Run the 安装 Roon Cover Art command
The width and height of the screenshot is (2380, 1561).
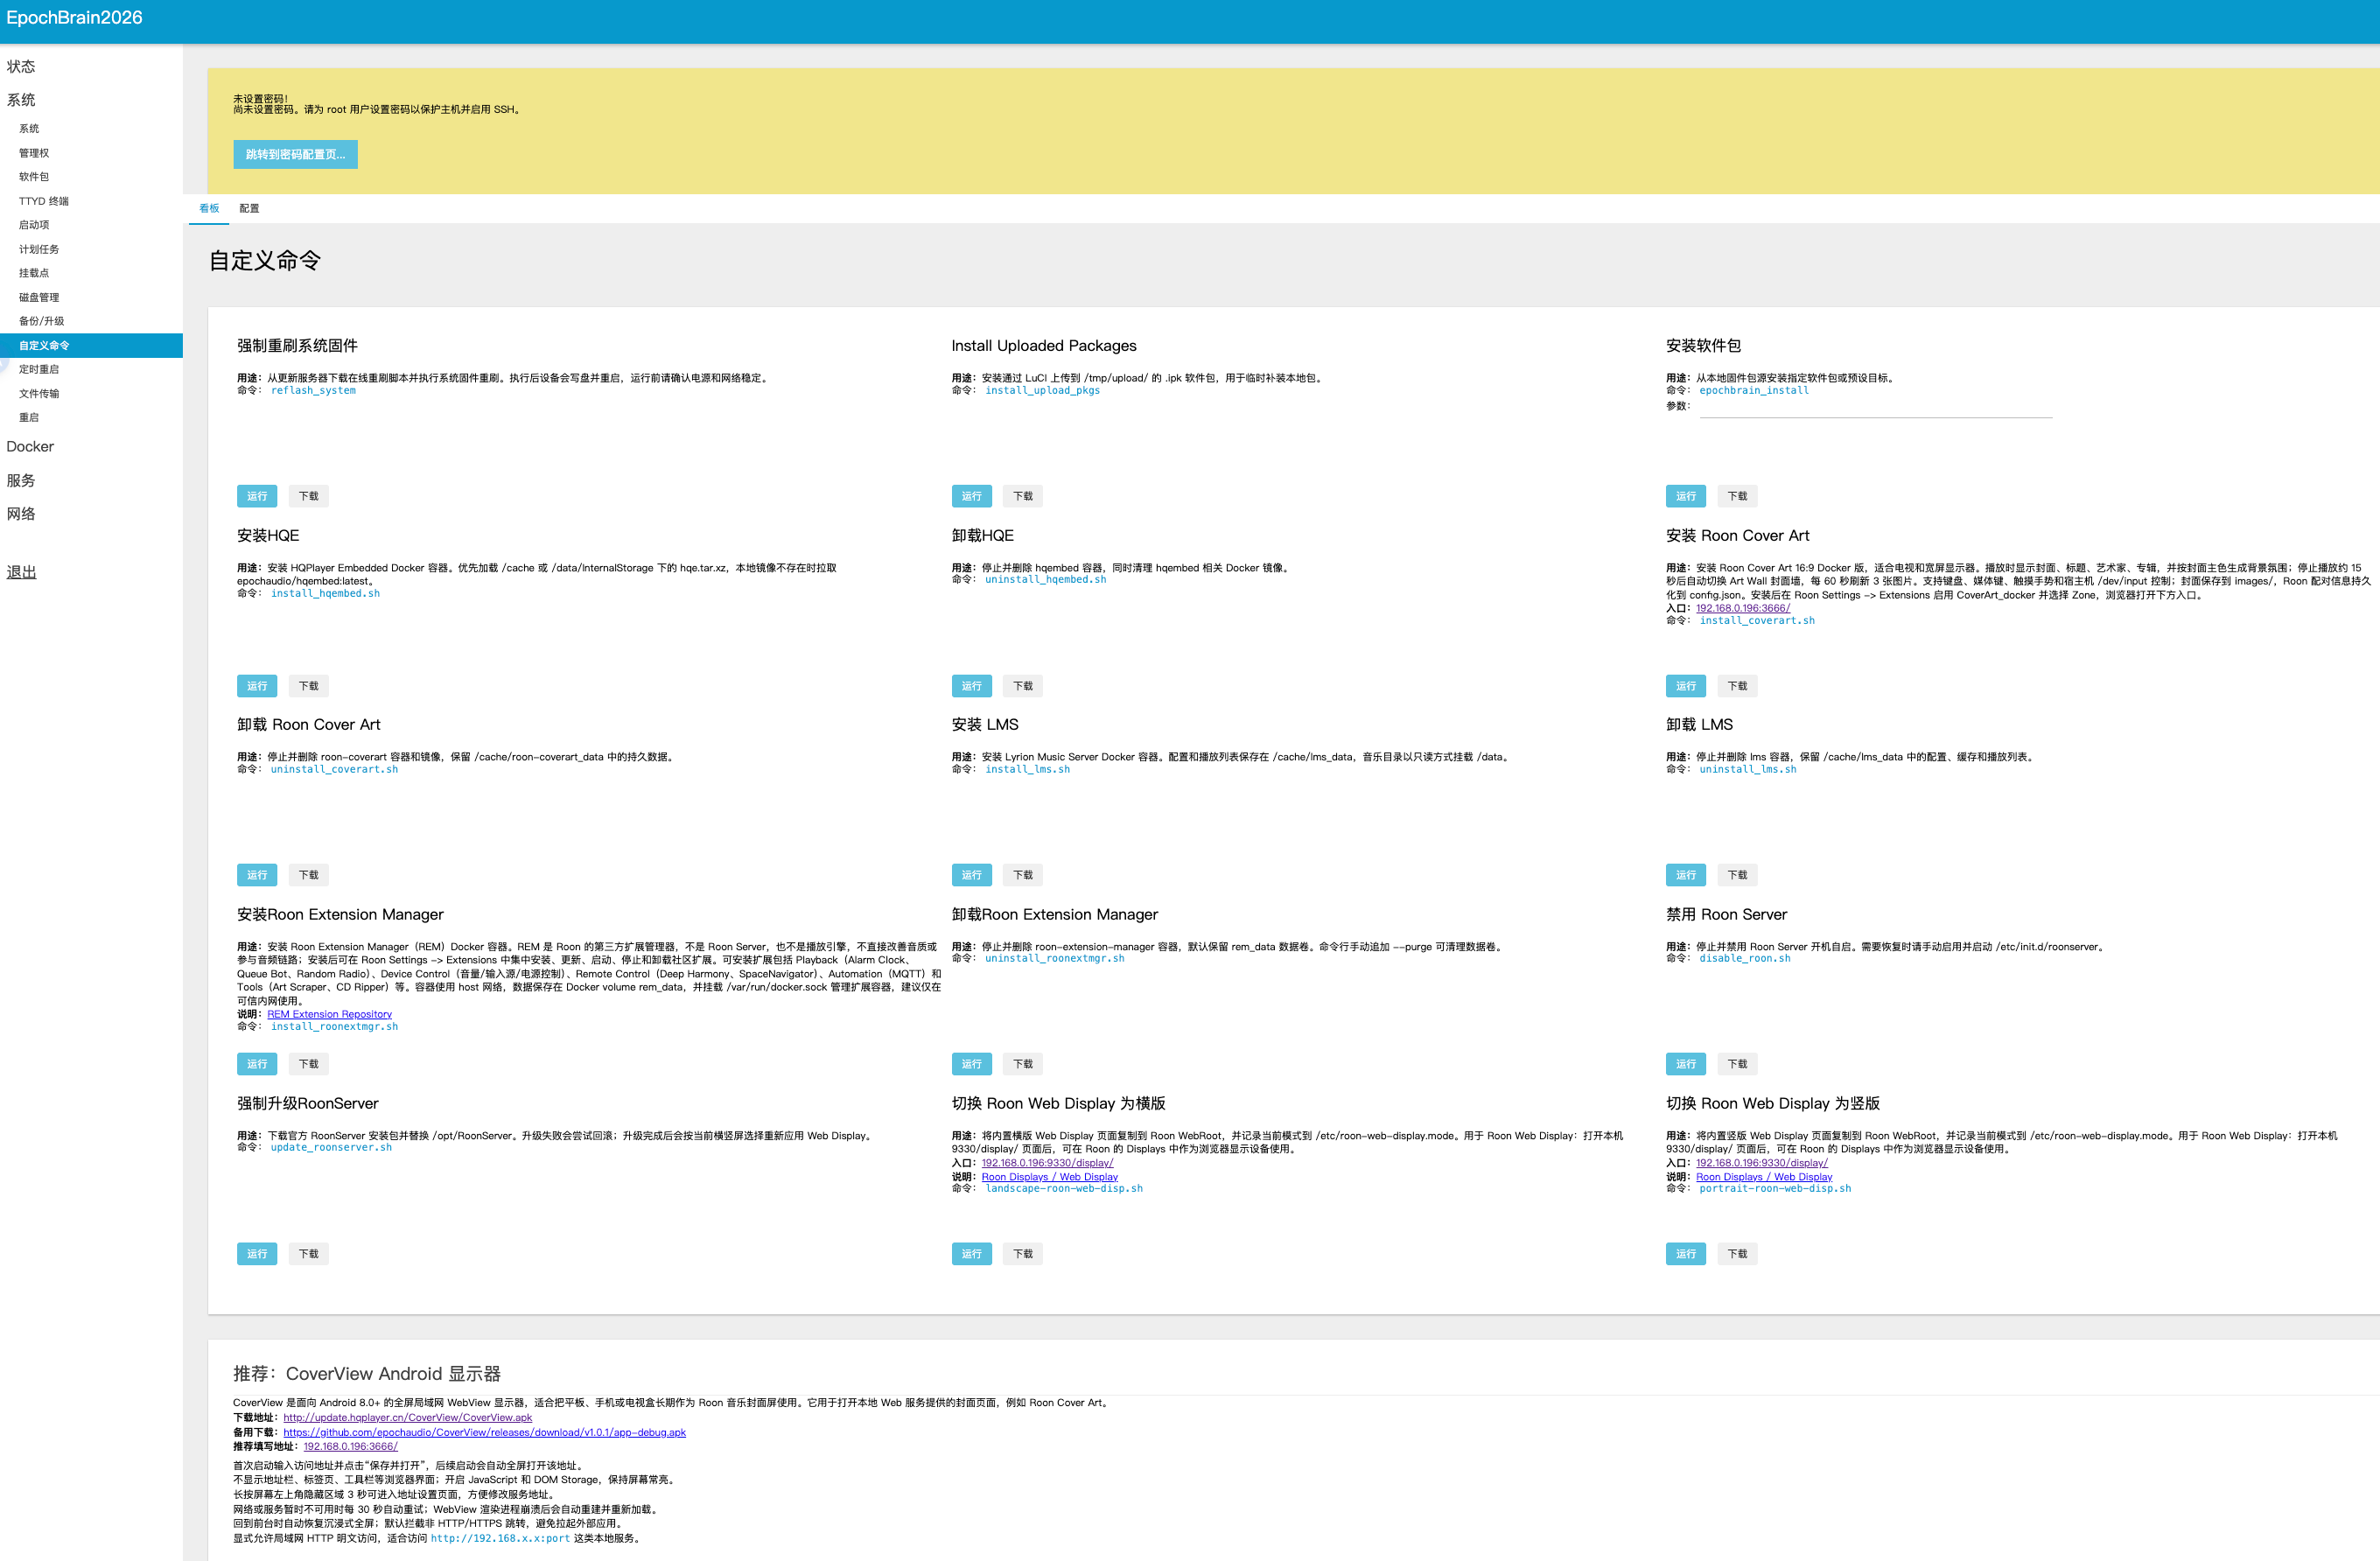(x=1685, y=686)
